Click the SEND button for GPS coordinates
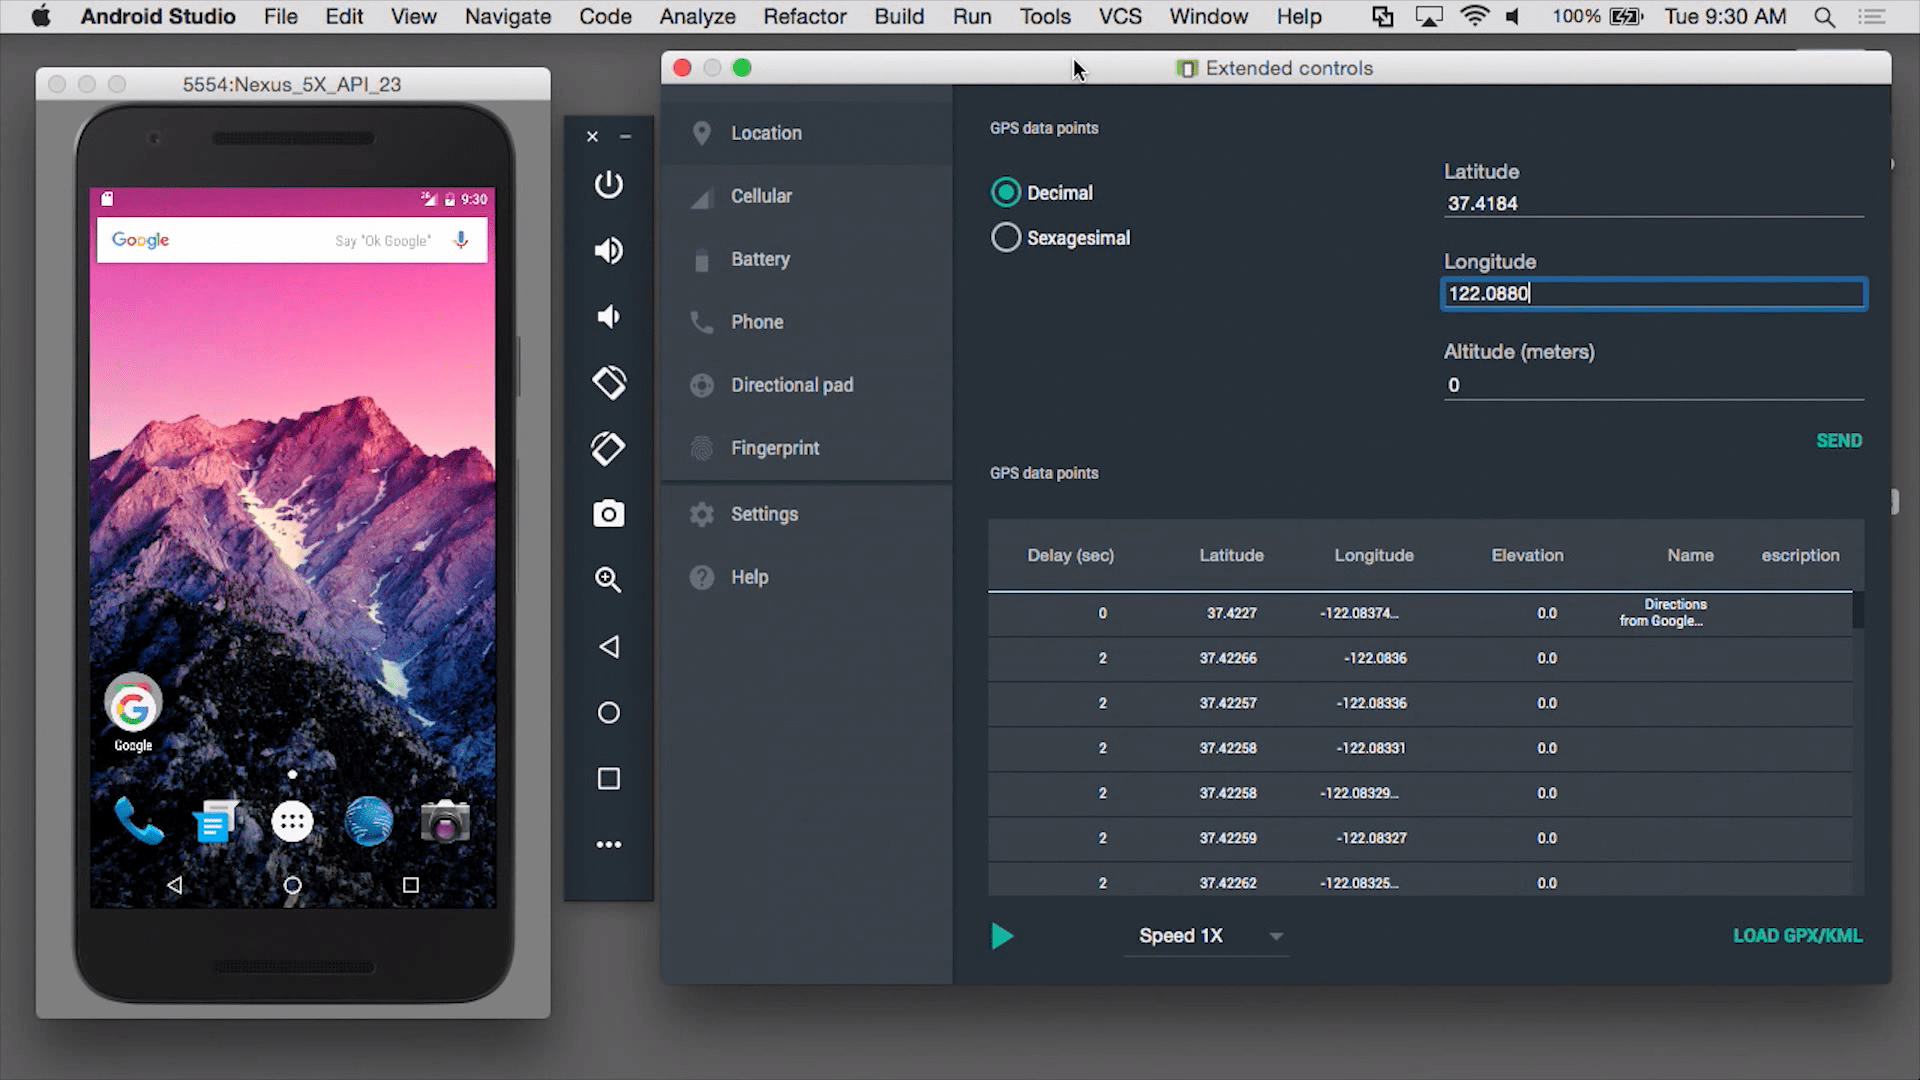The height and width of the screenshot is (1080, 1920). [1840, 439]
